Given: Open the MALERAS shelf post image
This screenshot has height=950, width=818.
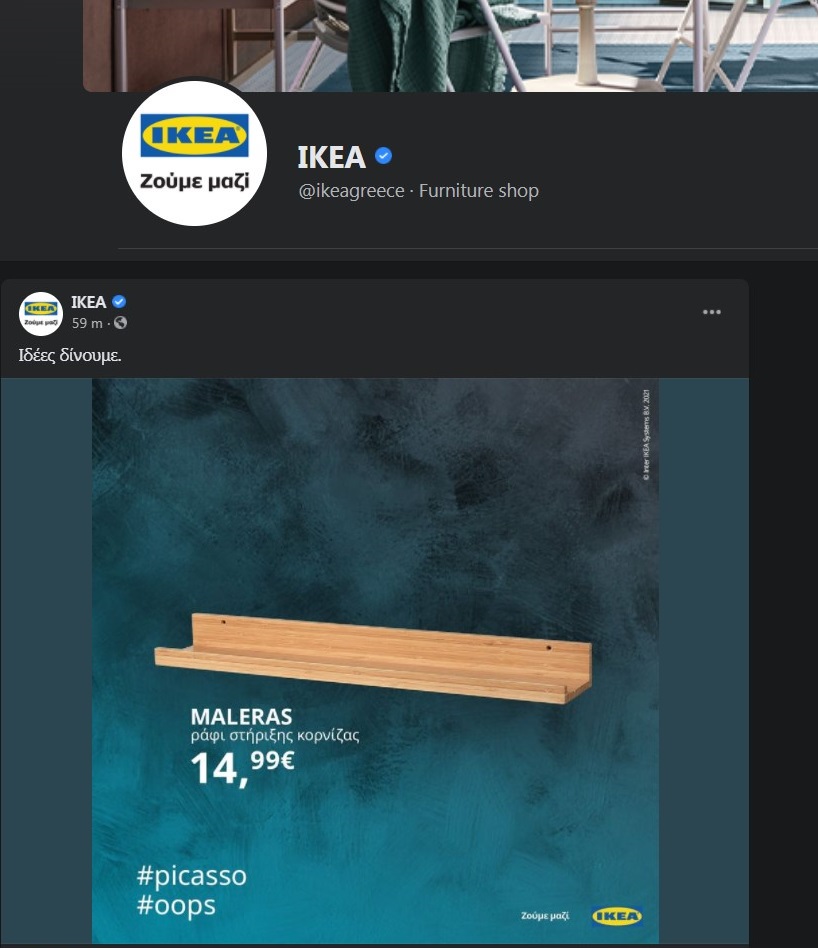Looking at the screenshot, I should (x=375, y=661).
